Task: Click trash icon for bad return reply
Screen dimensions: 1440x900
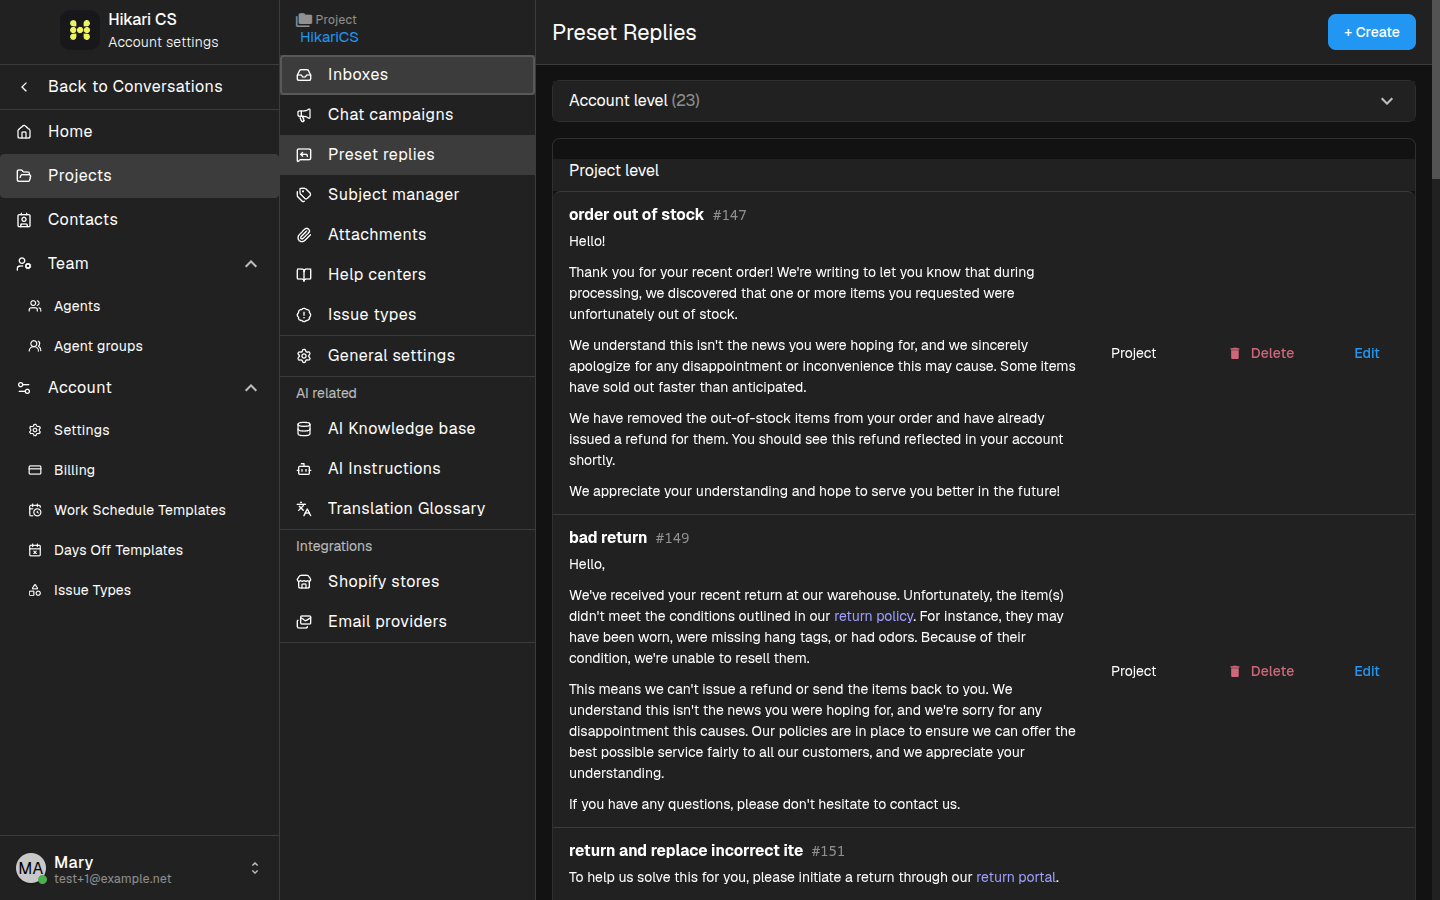Action: pyautogui.click(x=1235, y=671)
